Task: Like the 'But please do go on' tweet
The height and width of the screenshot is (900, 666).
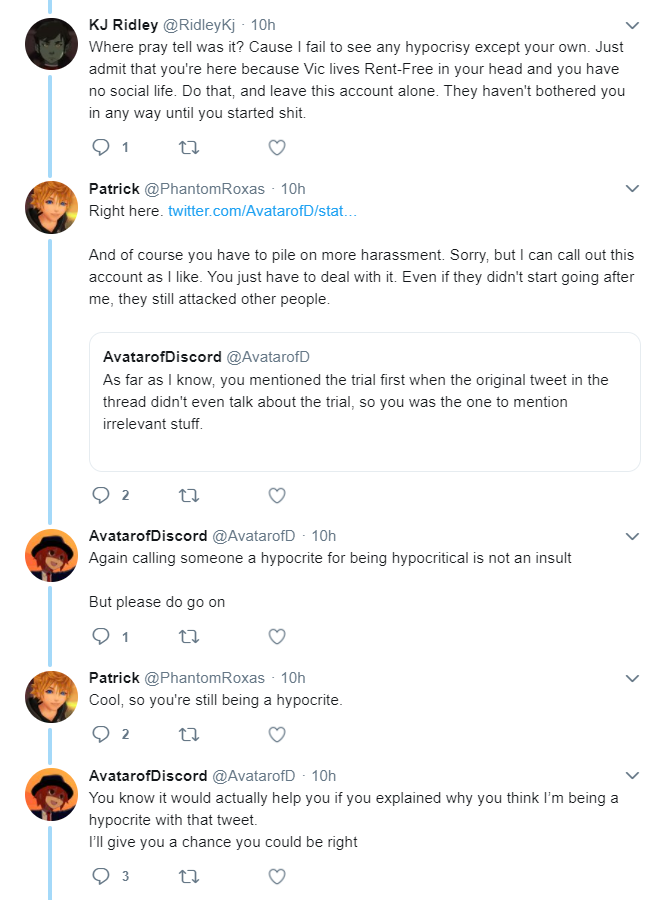Action: click(277, 636)
